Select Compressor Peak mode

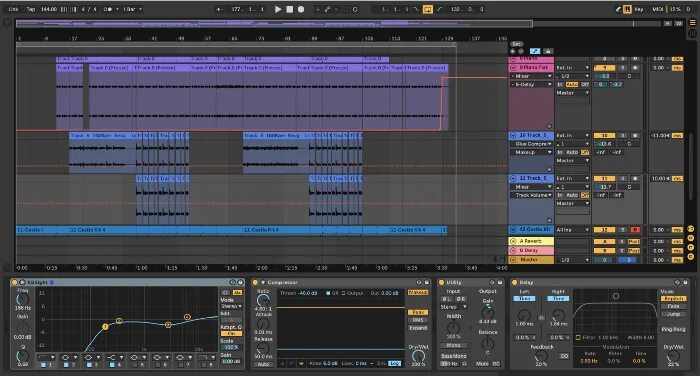click(x=418, y=312)
